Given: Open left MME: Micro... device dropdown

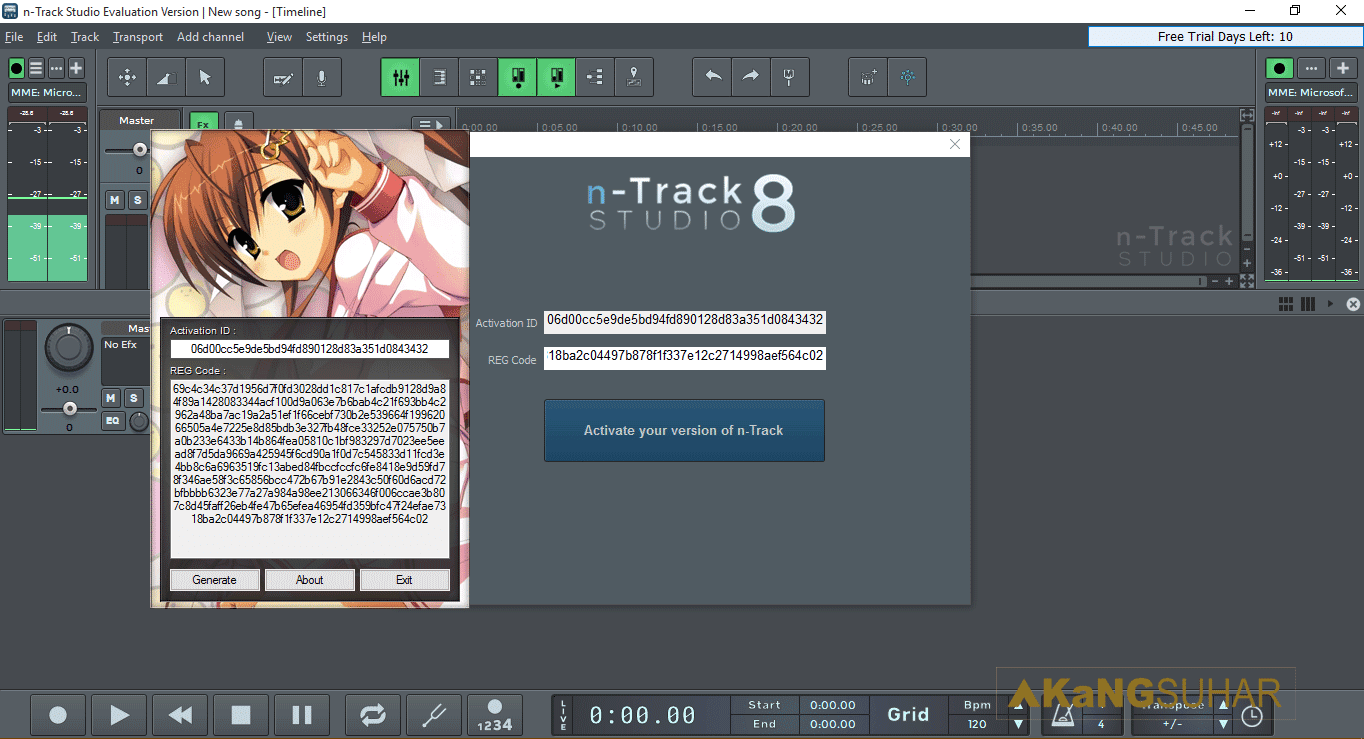Looking at the screenshot, I should coord(47,93).
